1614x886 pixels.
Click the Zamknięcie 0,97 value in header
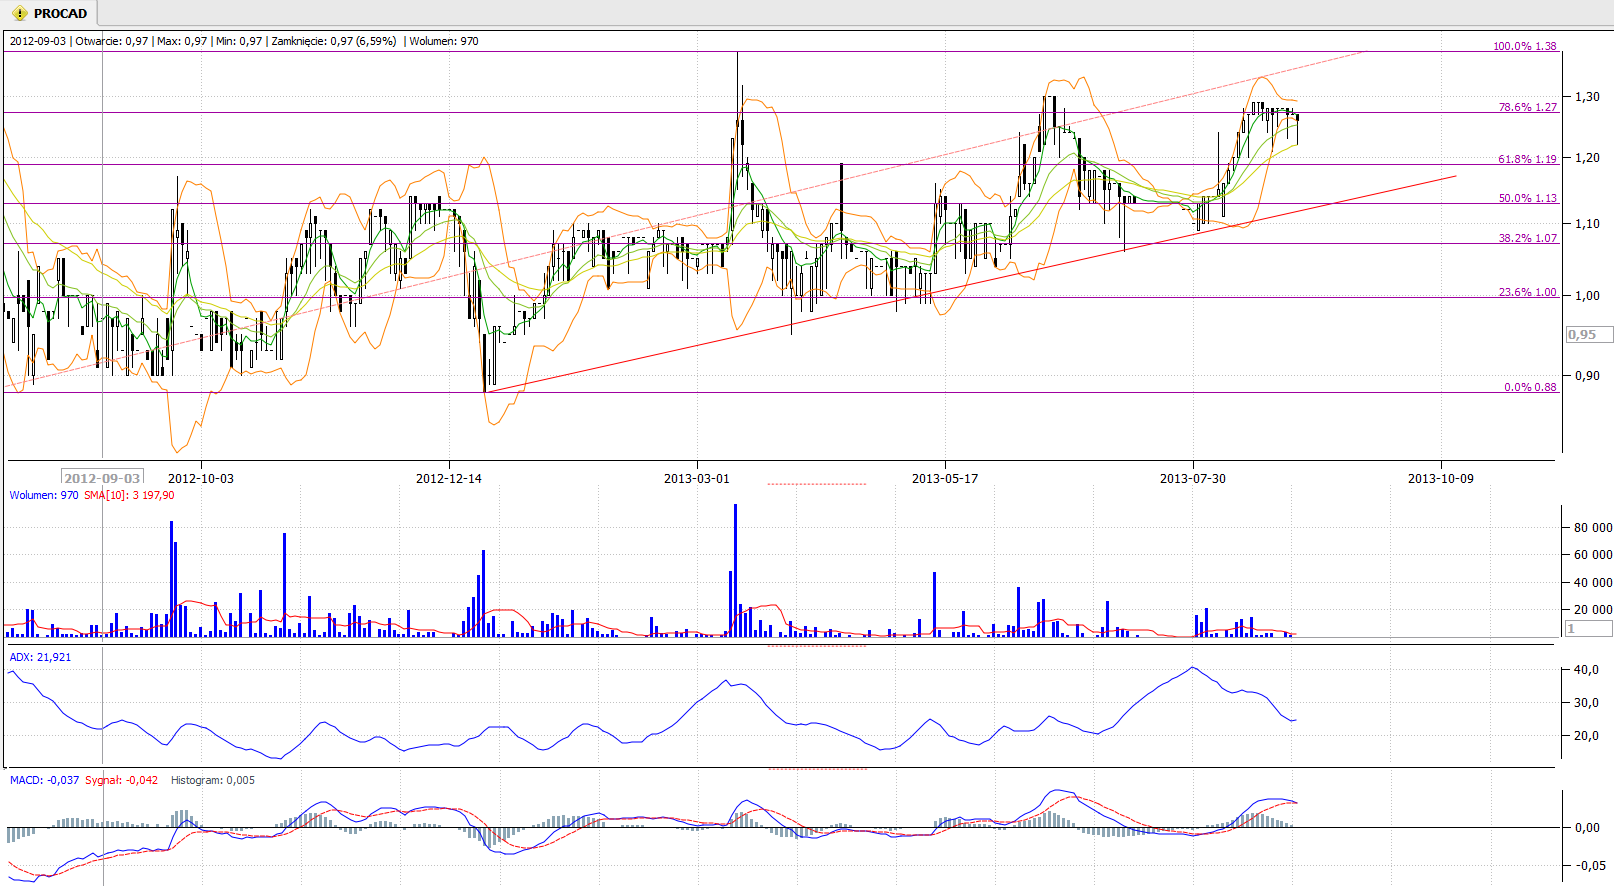[333, 41]
